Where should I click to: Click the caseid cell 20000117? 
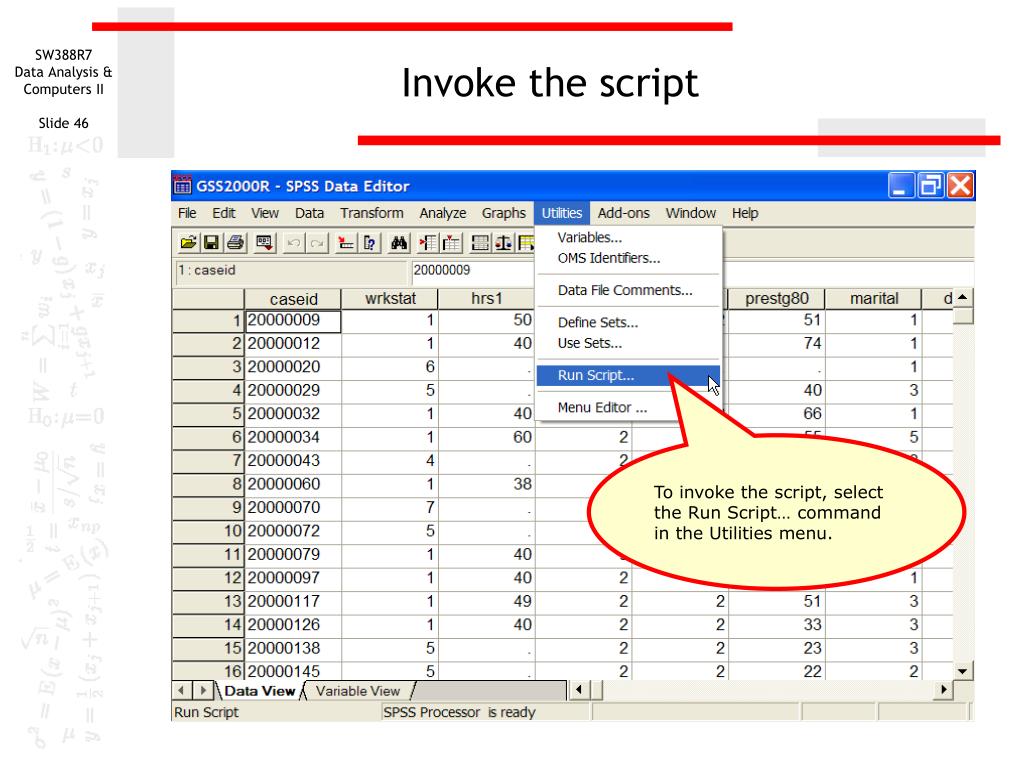point(293,601)
